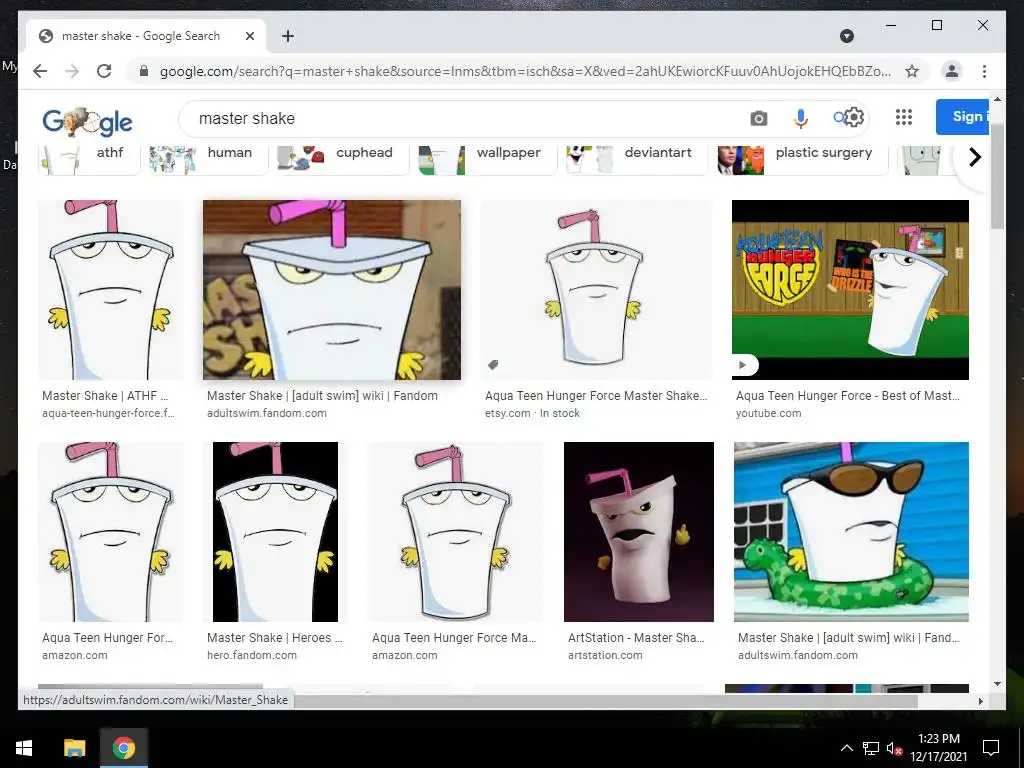This screenshot has height=768, width=1024.
Task: Open the ArtStation 3D Master Shake image
Action: [639, 532]
